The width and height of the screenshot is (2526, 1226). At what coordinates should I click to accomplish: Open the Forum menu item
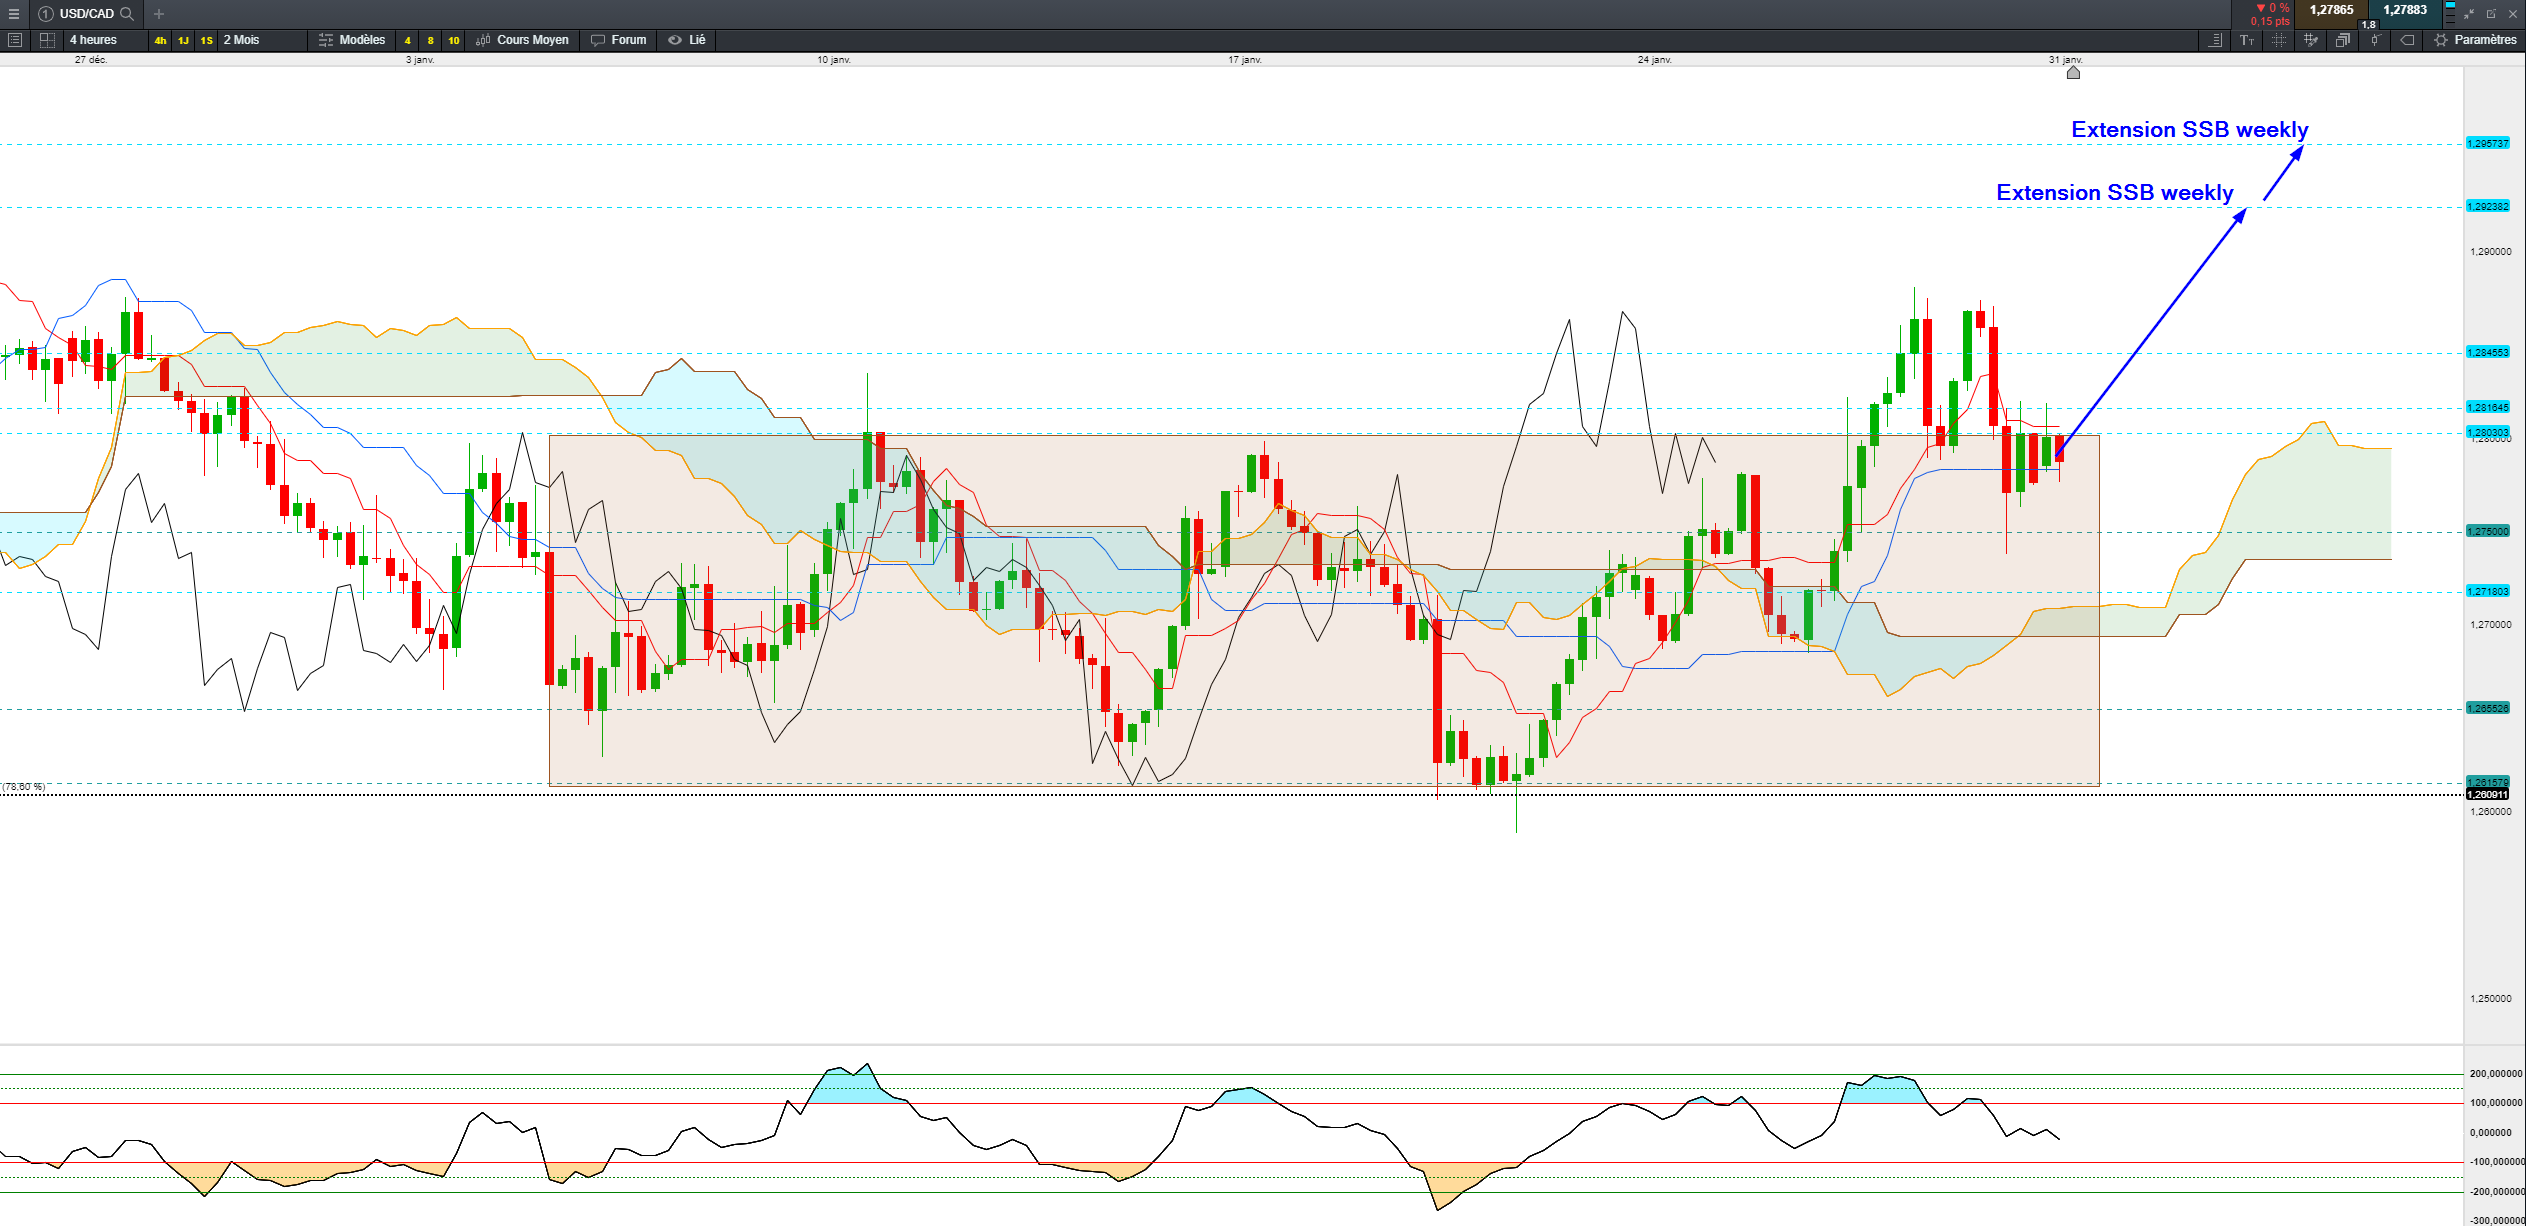pyautogui.click(x=619, y=40)
